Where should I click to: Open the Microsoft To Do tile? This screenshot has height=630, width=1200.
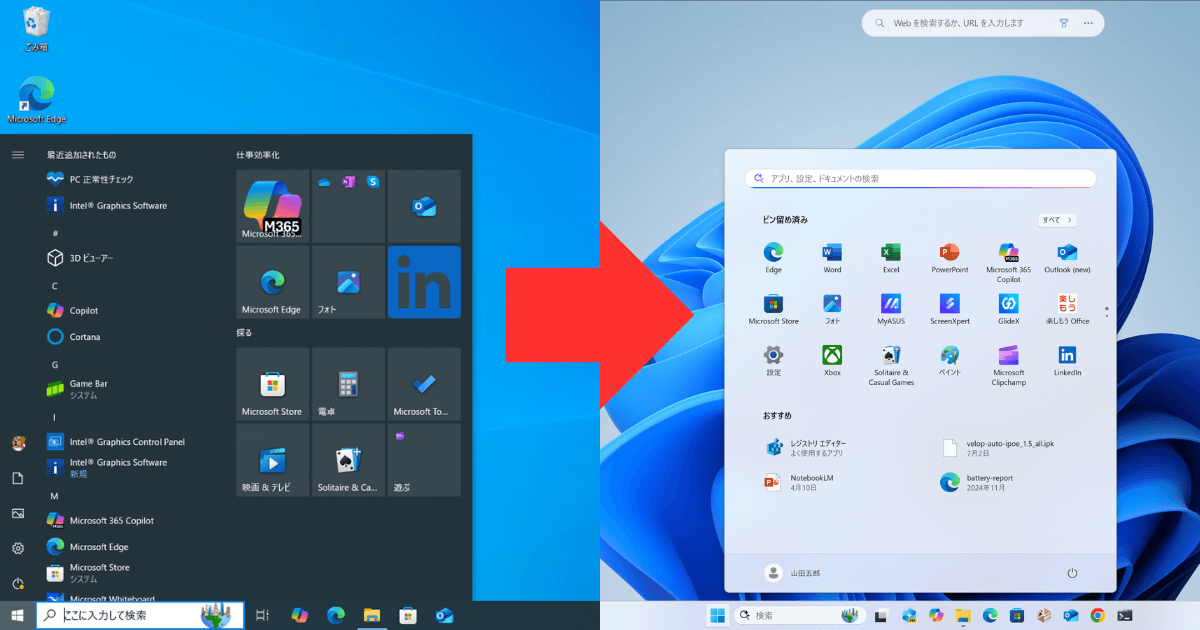click(x=424, y=384)
